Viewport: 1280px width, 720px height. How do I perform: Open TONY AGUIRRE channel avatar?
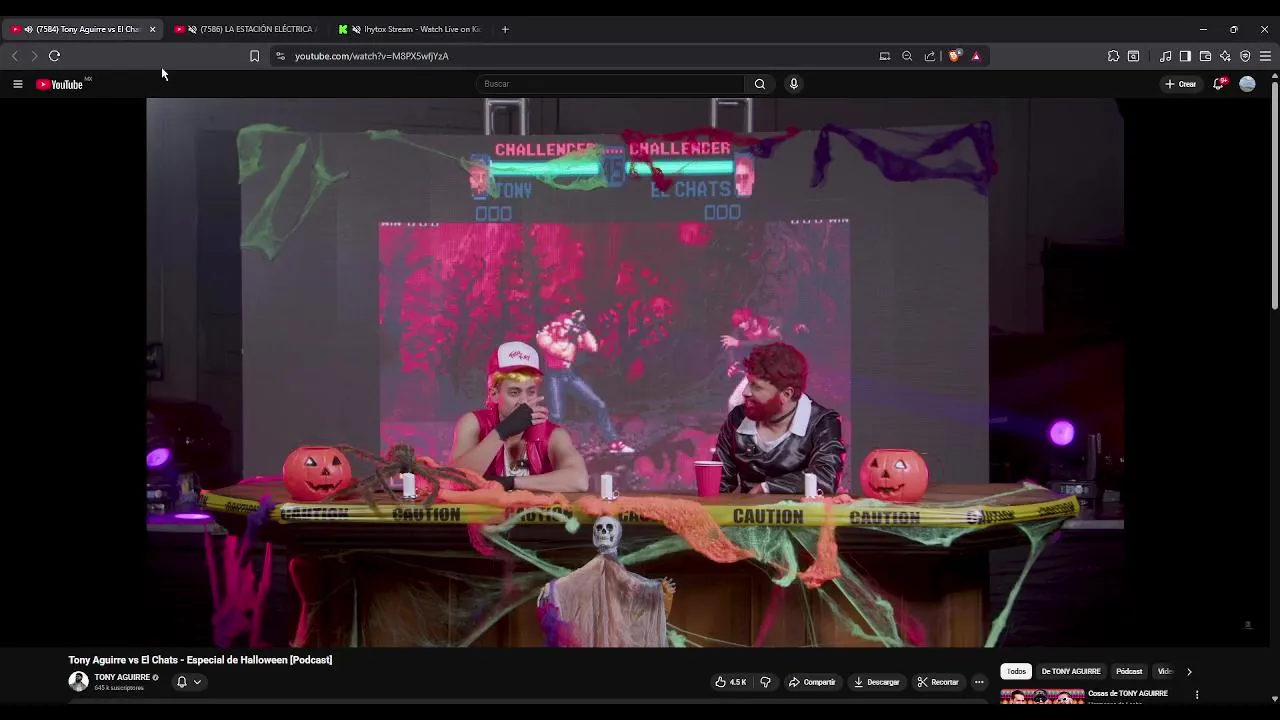78,682
